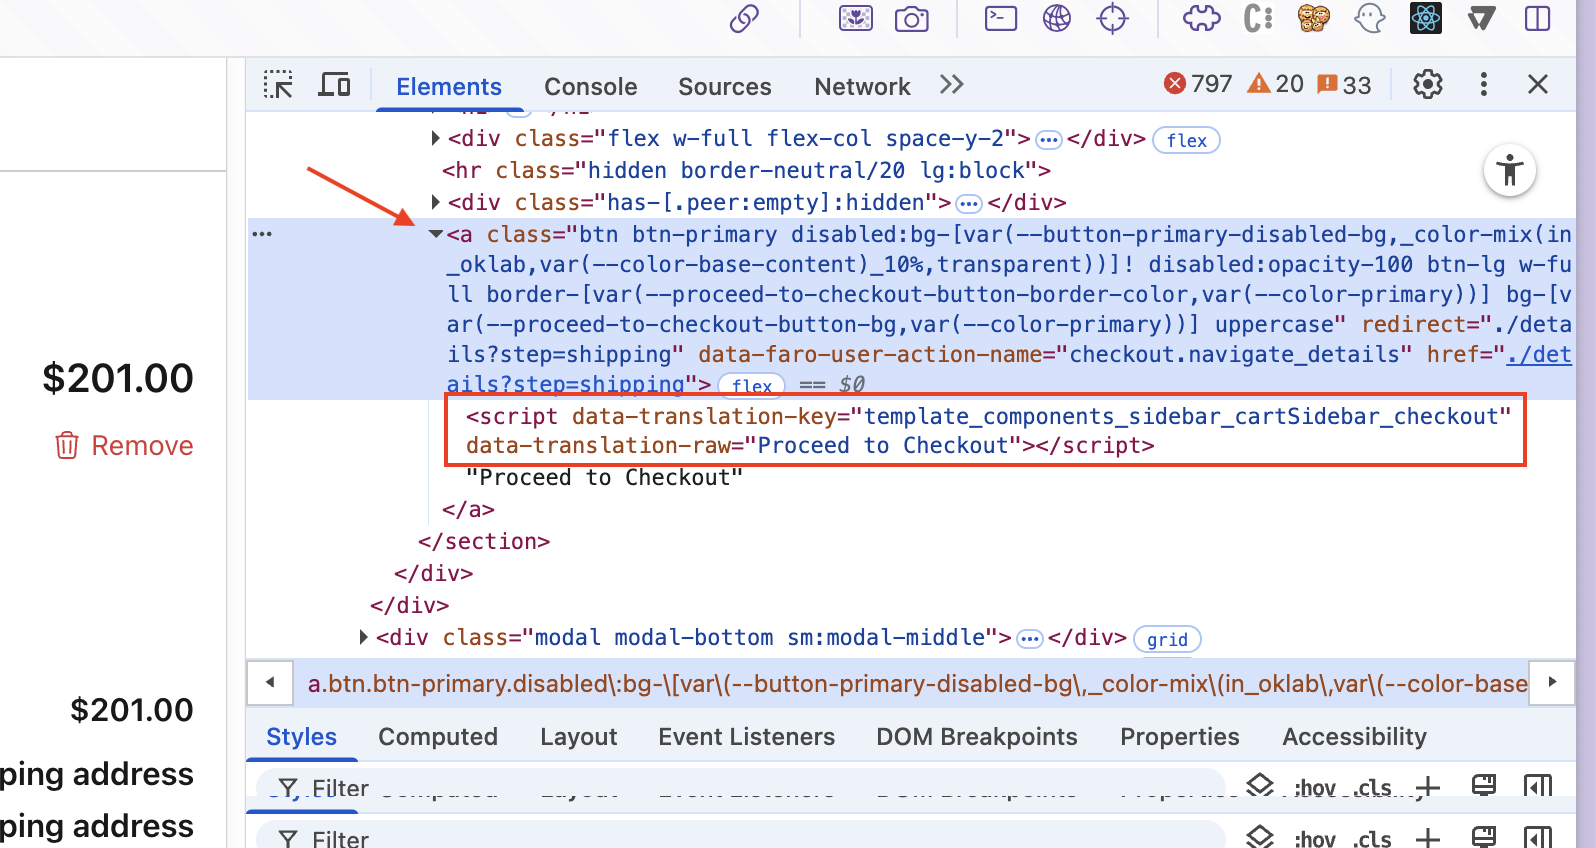This screenshot has width=1596, height=848.
Task: Select the closing </a> tag row
Action: coord(468,509)
